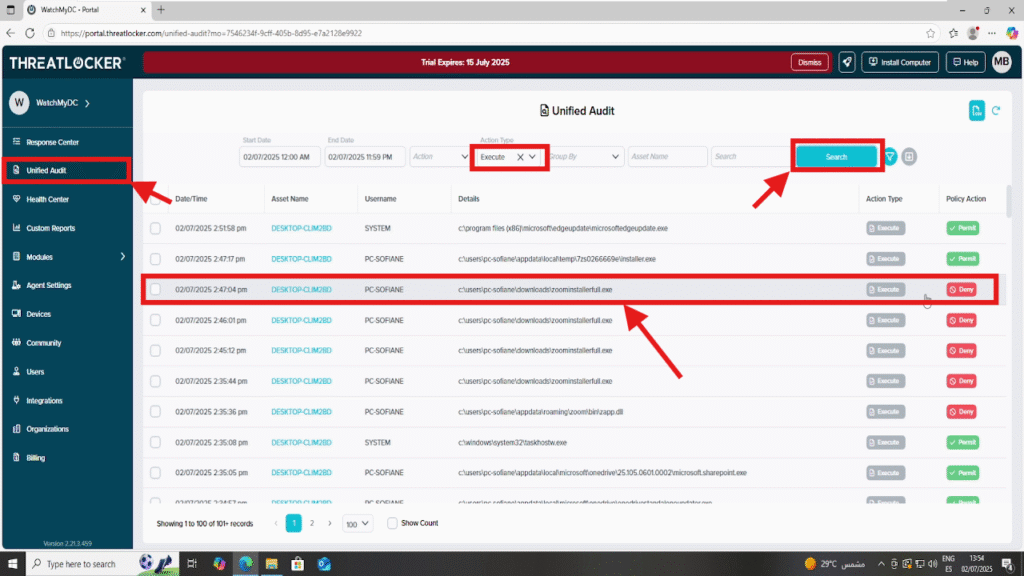Expand the Modules submenu arrow
Image resolution: width=1024 pixels, height=576 pixels.
click(123, 257)
